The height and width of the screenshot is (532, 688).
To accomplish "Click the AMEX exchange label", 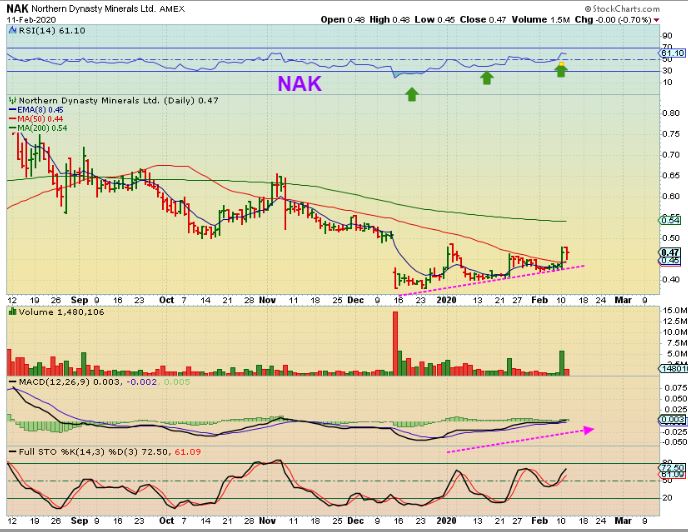I will [x=172, y=9].
